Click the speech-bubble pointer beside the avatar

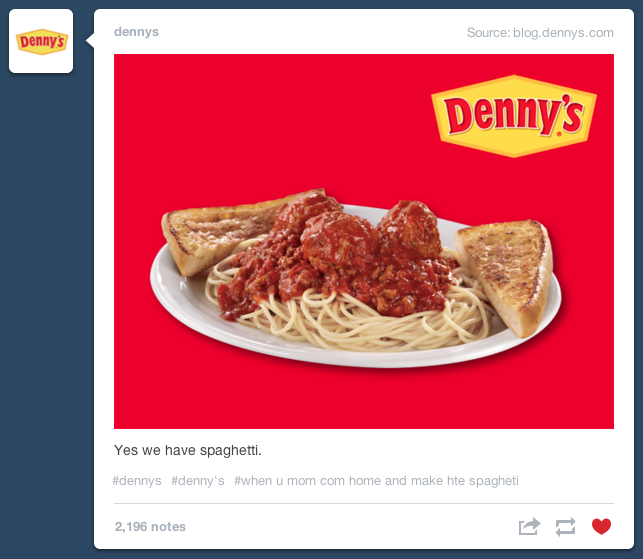click(90, 41)
